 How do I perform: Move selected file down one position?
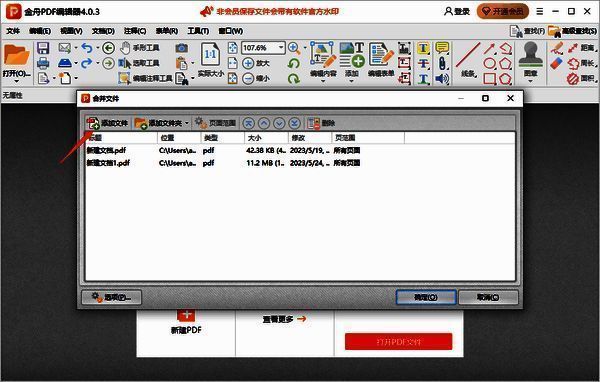pyautogui.click(x=279, y=123)
